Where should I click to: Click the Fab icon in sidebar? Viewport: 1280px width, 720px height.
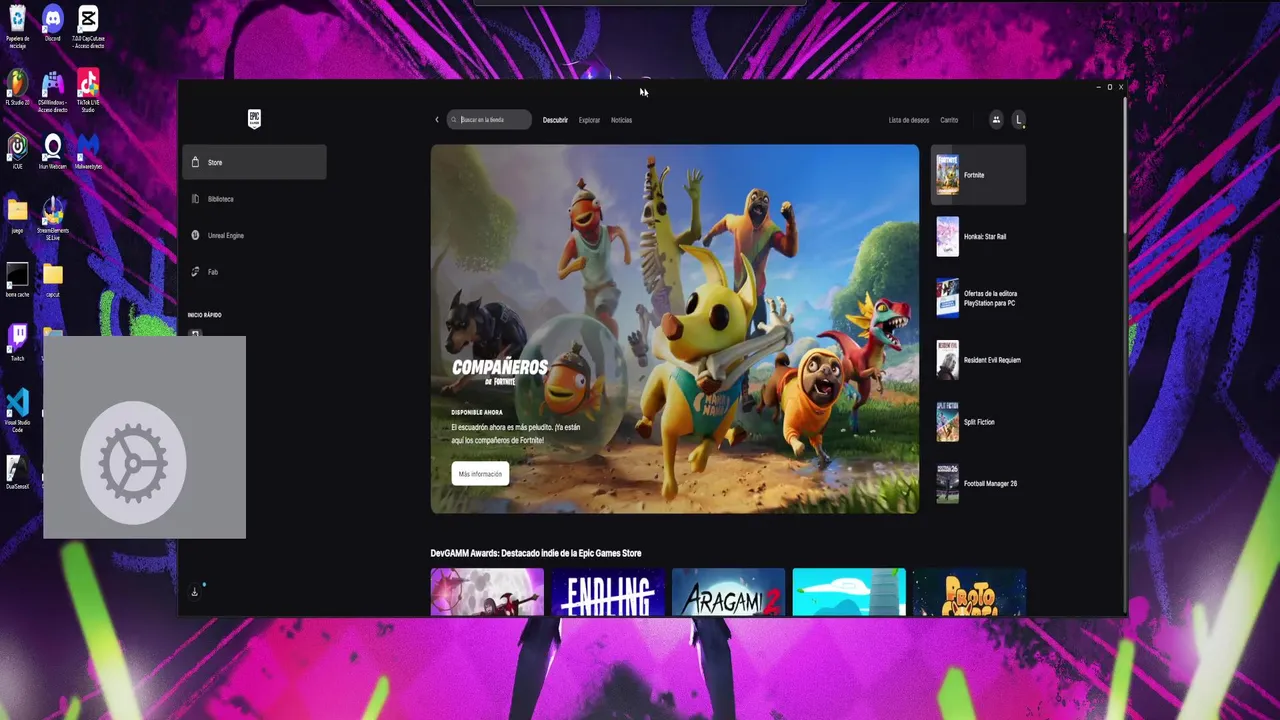point(196,272)
